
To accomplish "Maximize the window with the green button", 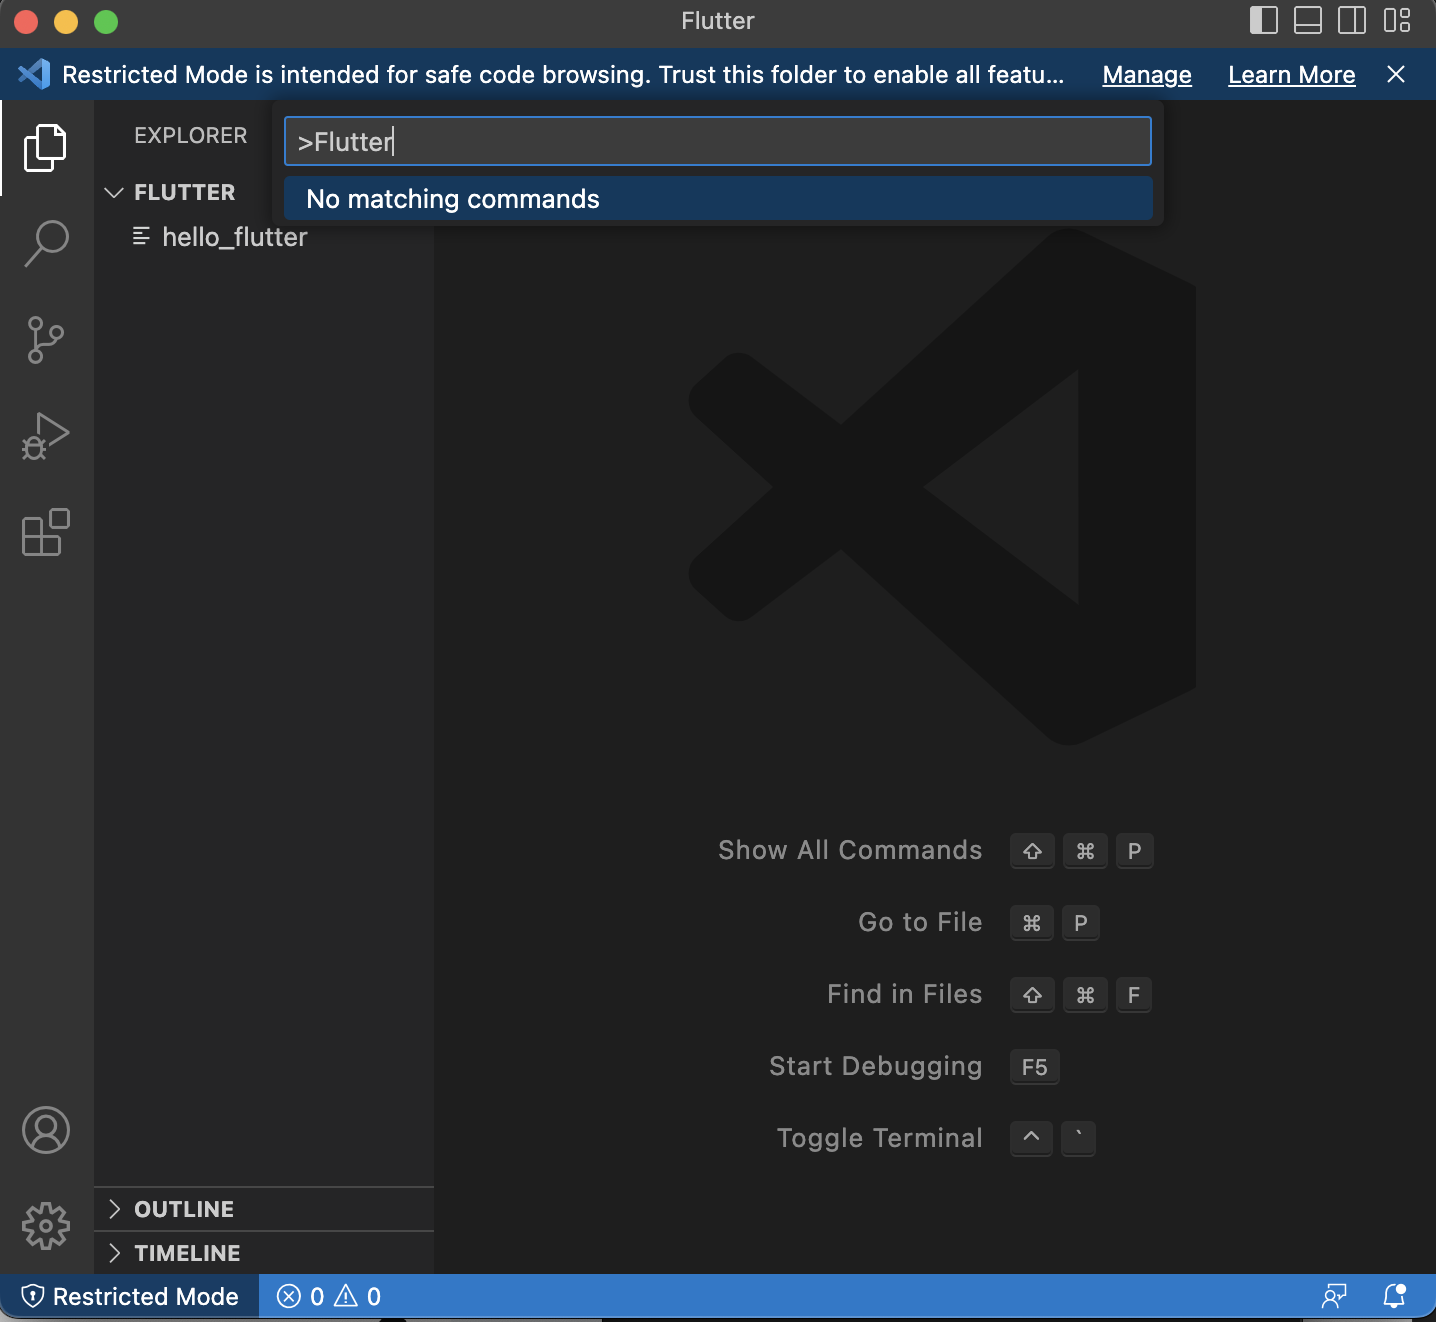I will point(106,21).
